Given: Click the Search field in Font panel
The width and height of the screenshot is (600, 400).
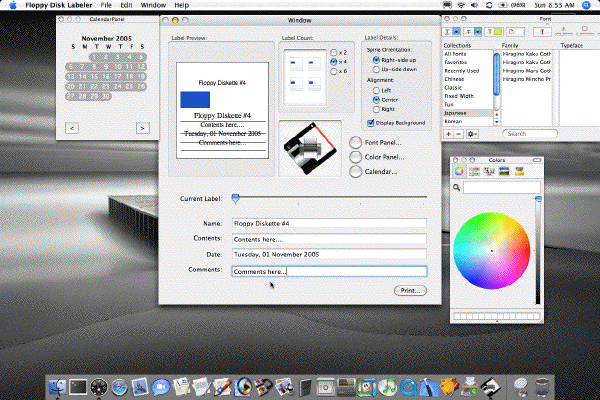Looking at the screenshot, I should (530, 134).
